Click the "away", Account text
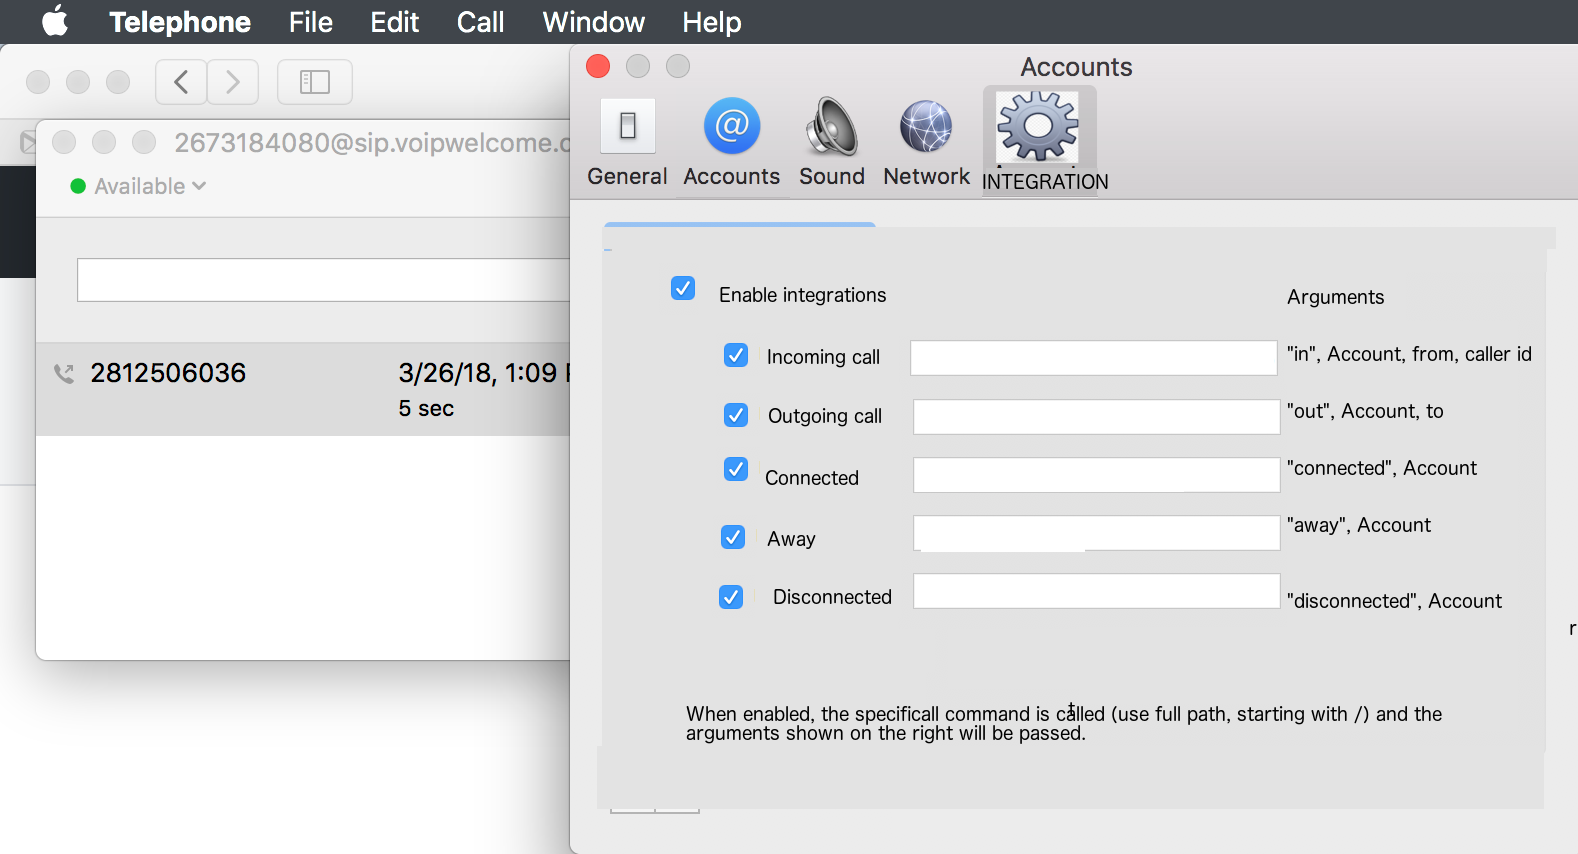The image size is (1578, 854). tap(1359, 525)
